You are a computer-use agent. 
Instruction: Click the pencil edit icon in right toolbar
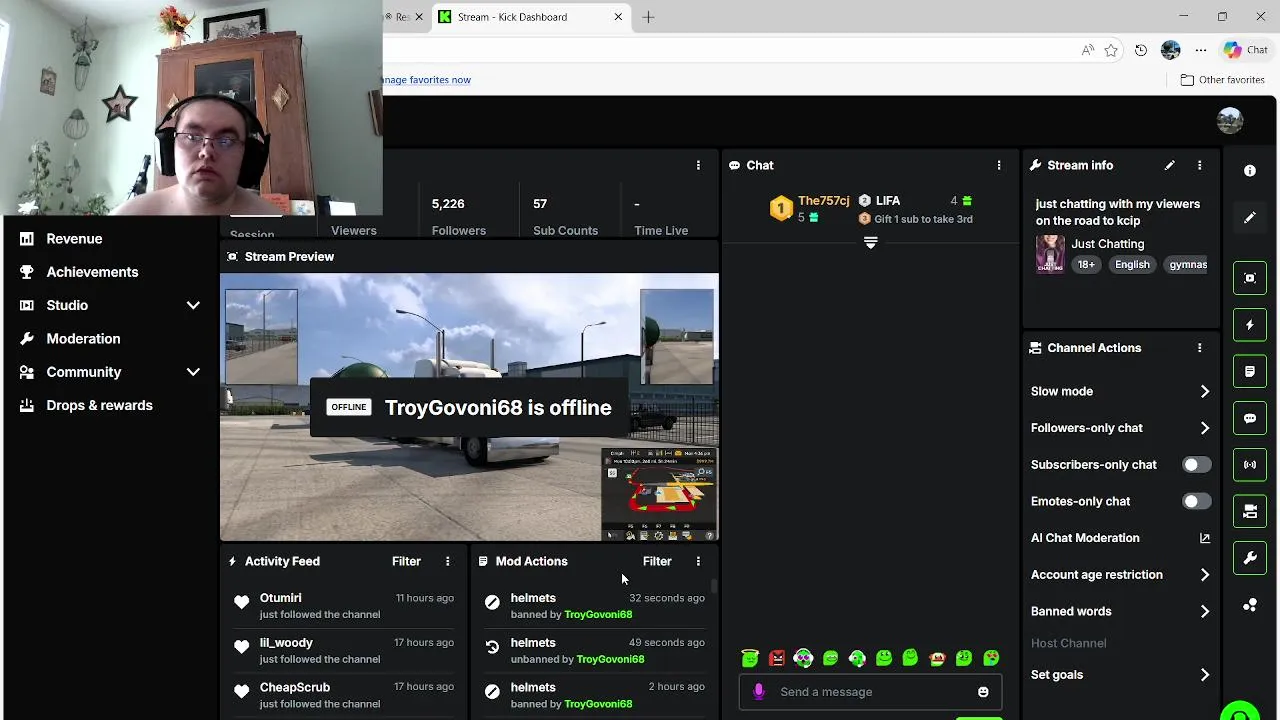coord(1250,218)
